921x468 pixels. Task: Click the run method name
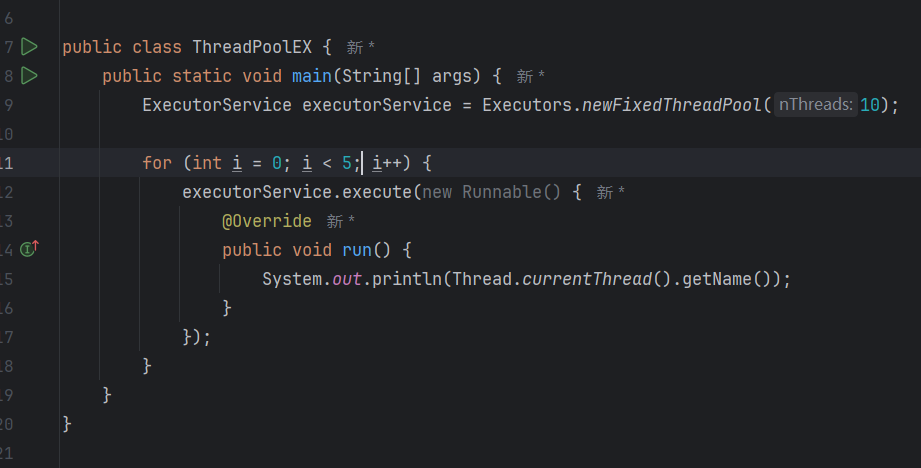pyautogui.click(x=357, y=250)
